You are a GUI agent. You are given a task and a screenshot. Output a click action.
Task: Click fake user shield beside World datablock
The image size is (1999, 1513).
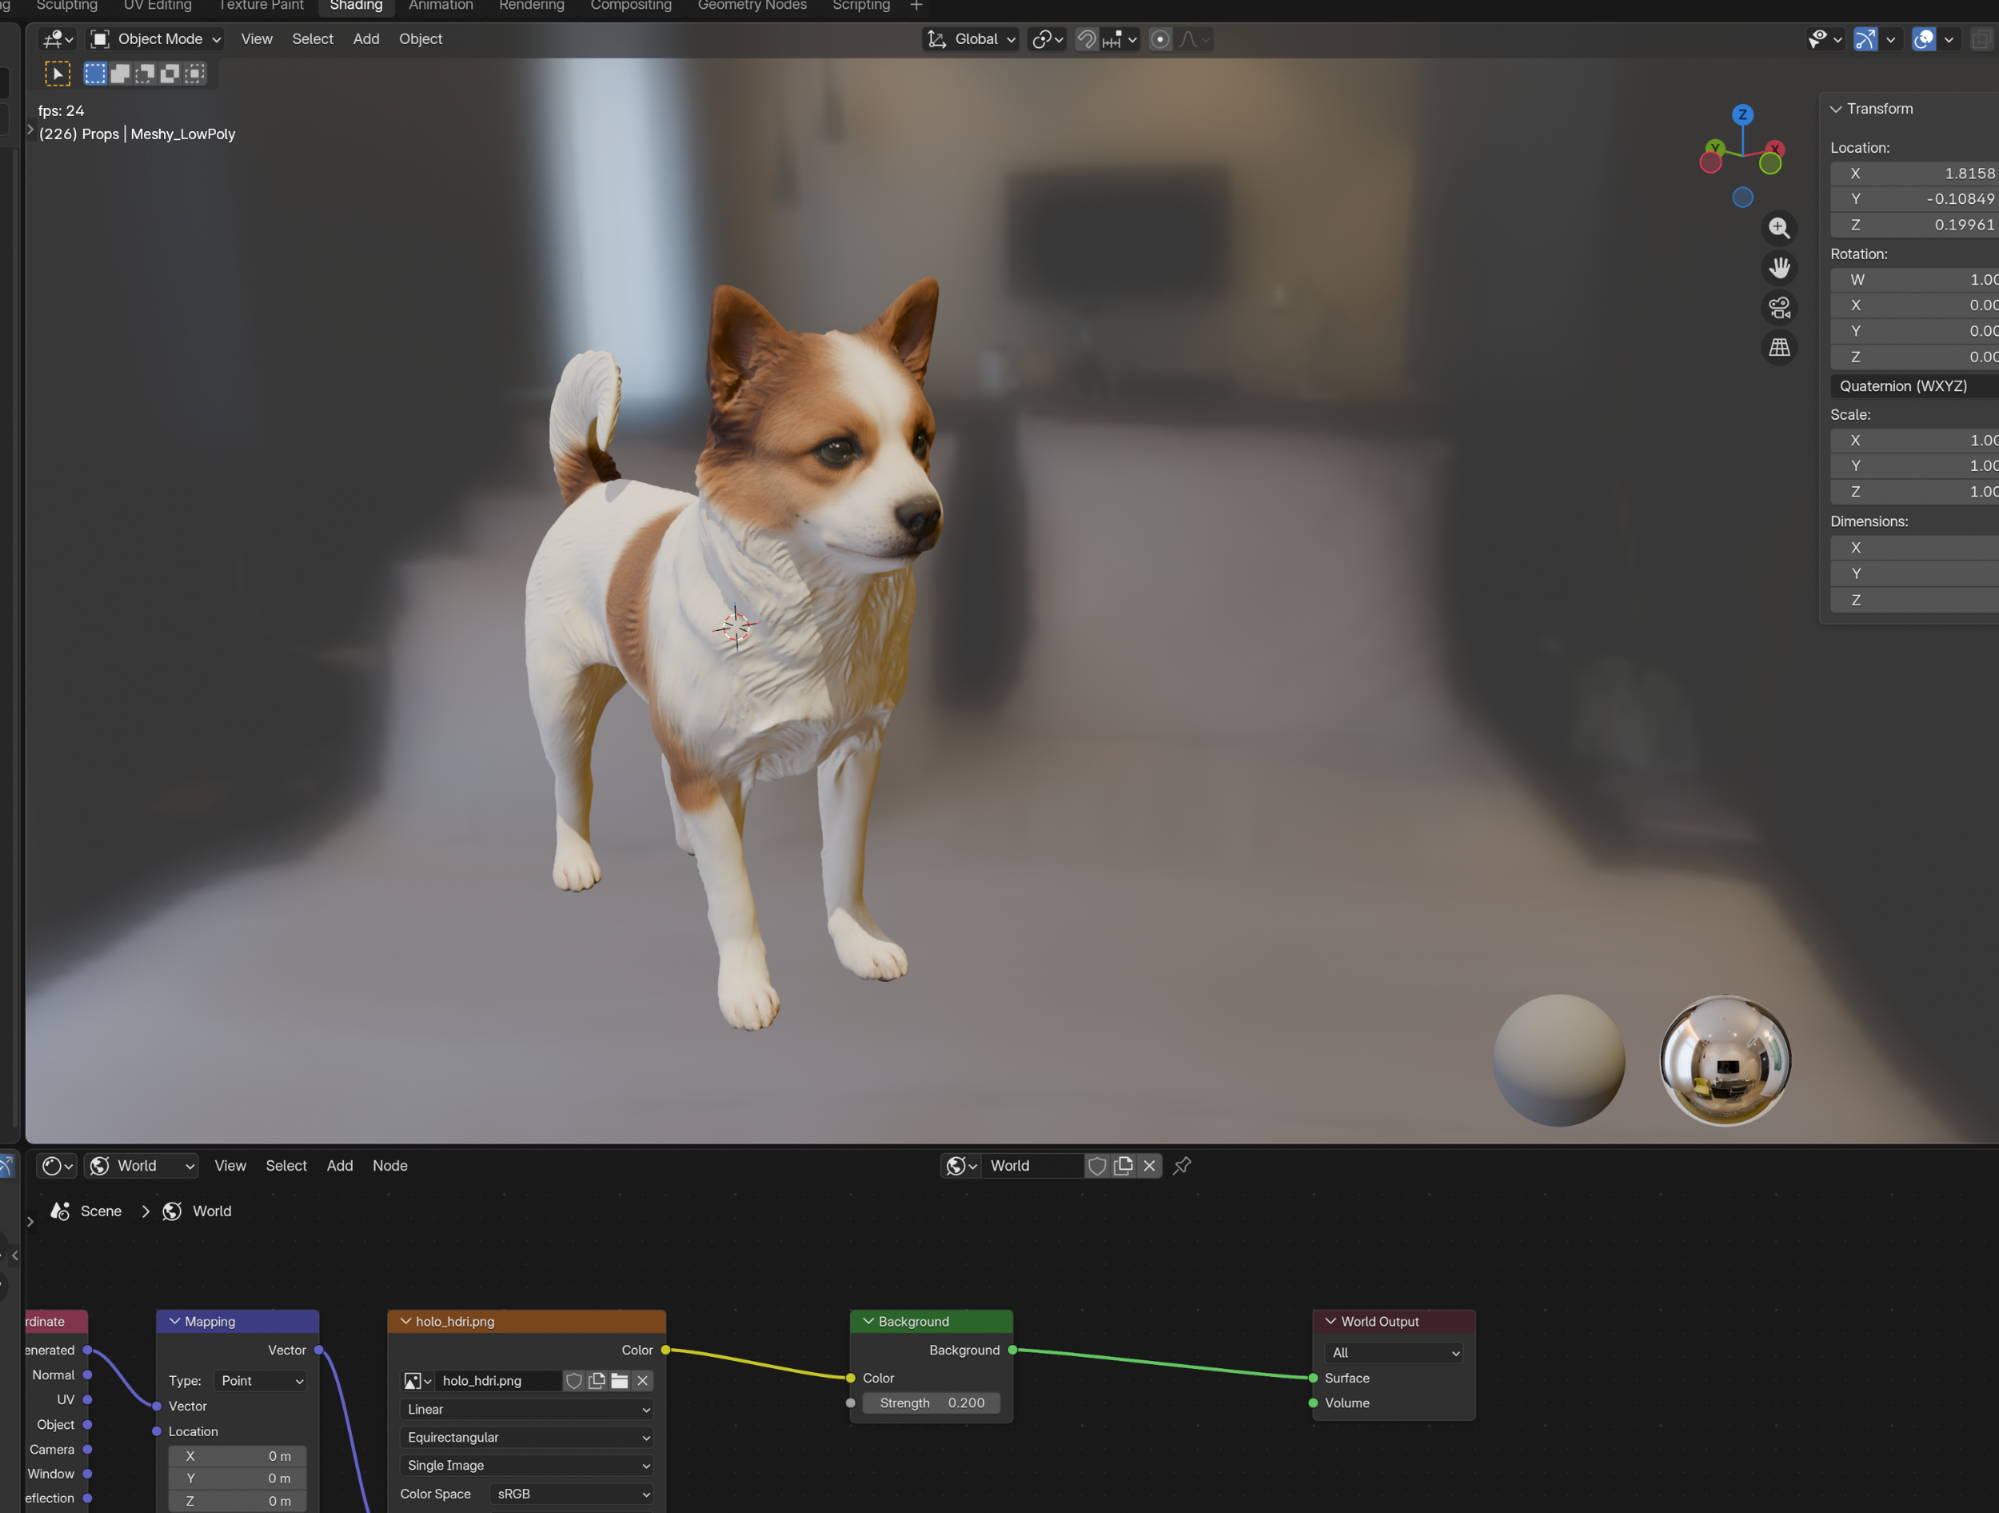(1097, 1165)
